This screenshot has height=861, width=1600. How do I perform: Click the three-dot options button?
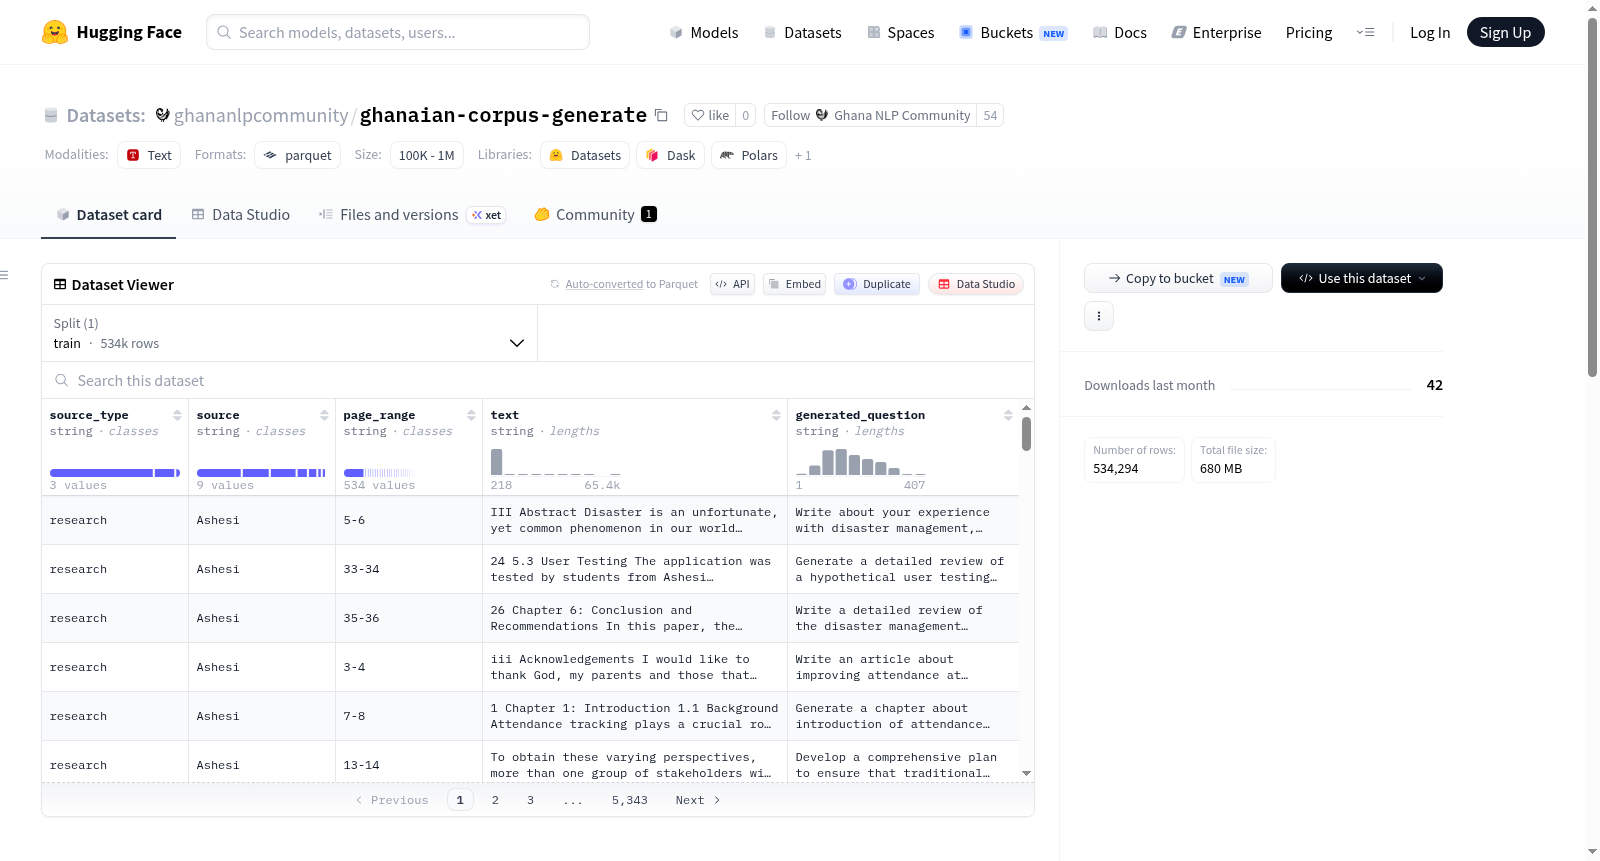[1099, 316]
